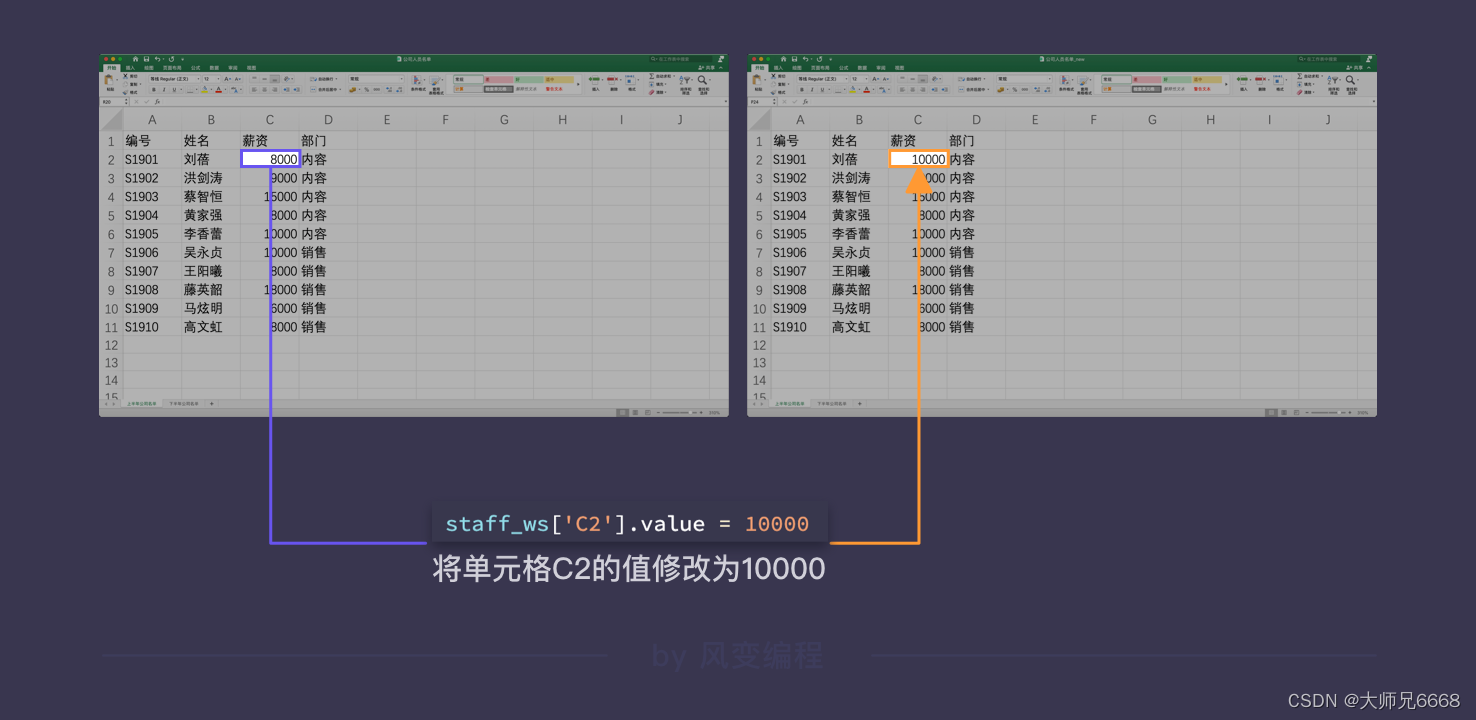Click the Increase font size icon in the left window
The width and height of the screenshot is (1476, 720).
[227, 79]
